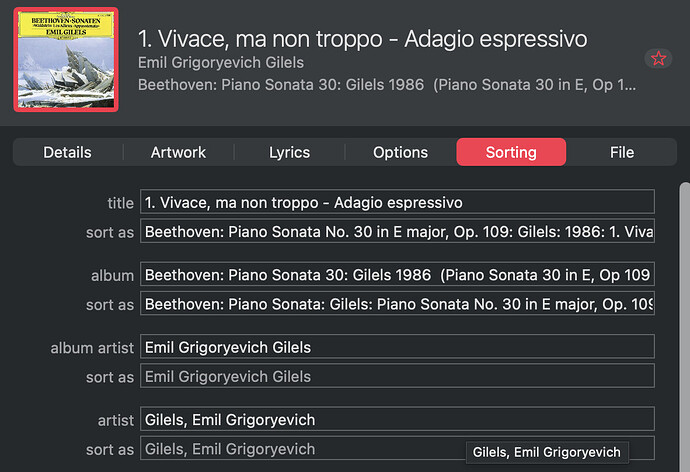690x472 pixels.
Task: Click the header track title Vivace, ma non troppo
Action: pos(362,39)
